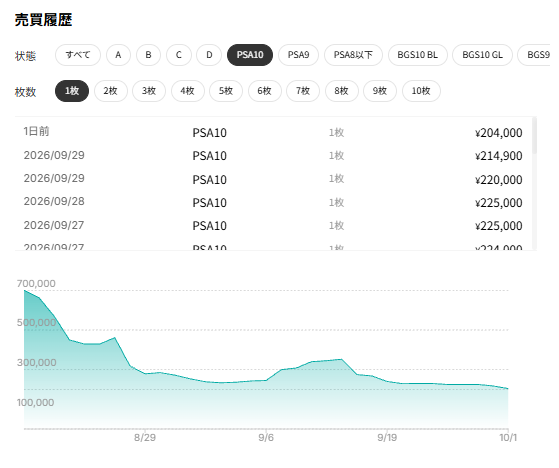Select quantity 7枚
Image resolution: width=559 pixels, height=468 pixels.
tap(303, 91)
